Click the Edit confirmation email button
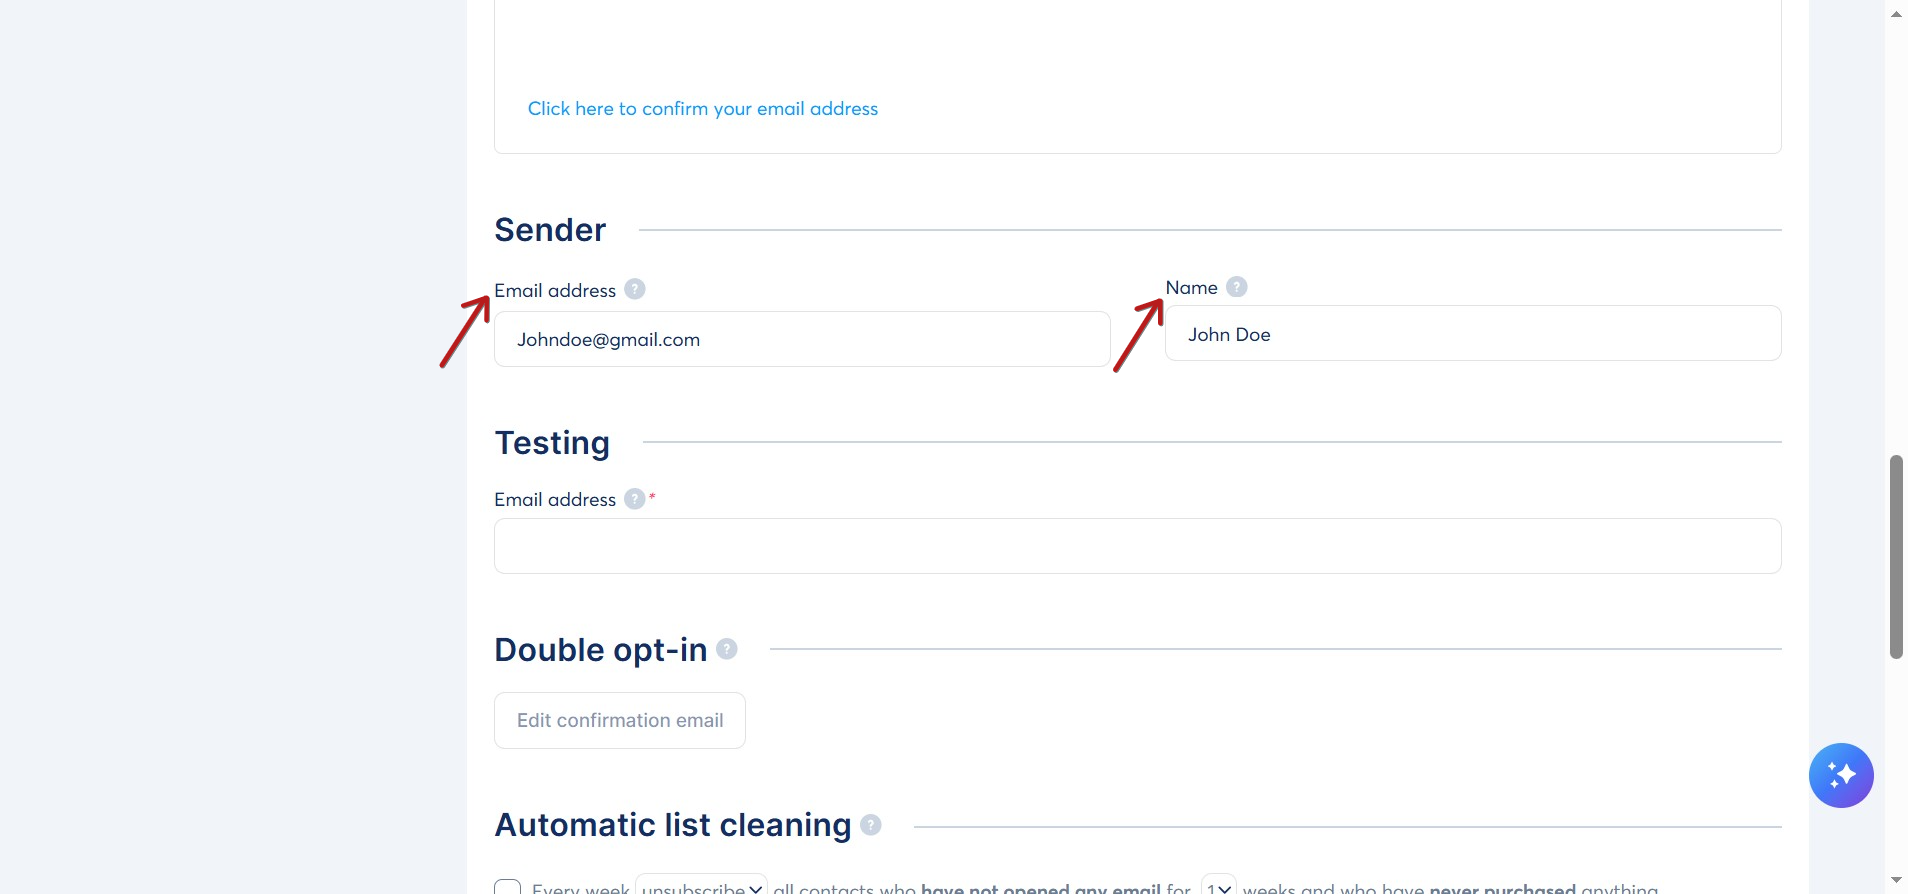The width and height of the screenshot is (1908, 894). point(620,720)
